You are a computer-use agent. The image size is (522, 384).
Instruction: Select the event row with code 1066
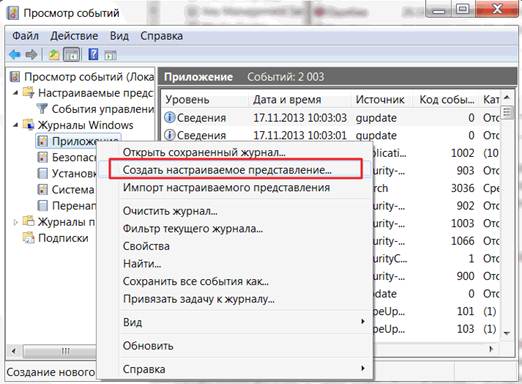pyautogui.click(x=436, y=241)
